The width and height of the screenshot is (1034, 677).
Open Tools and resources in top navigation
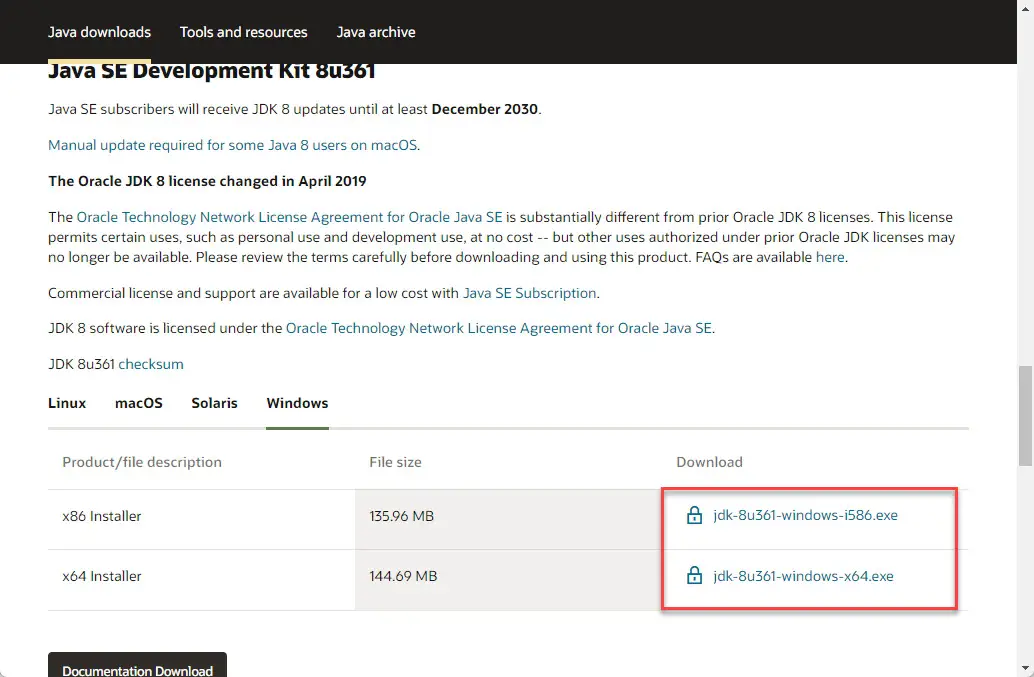pos(244,32)
